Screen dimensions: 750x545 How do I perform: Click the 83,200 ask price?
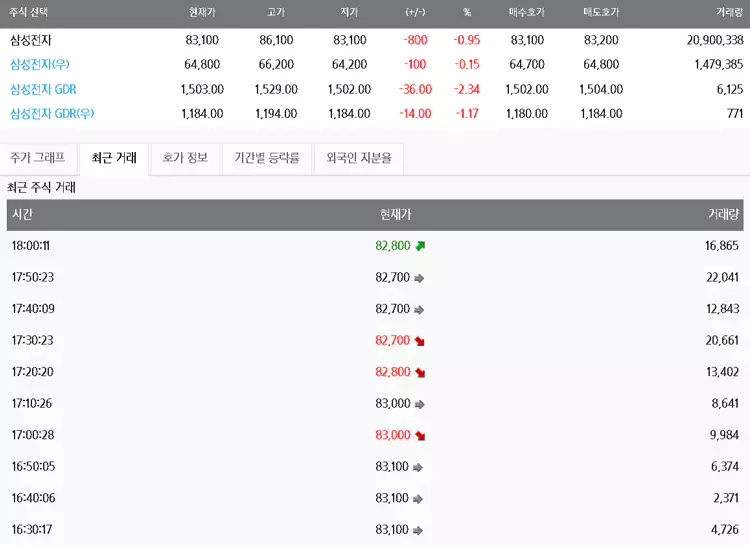(601, 40)
